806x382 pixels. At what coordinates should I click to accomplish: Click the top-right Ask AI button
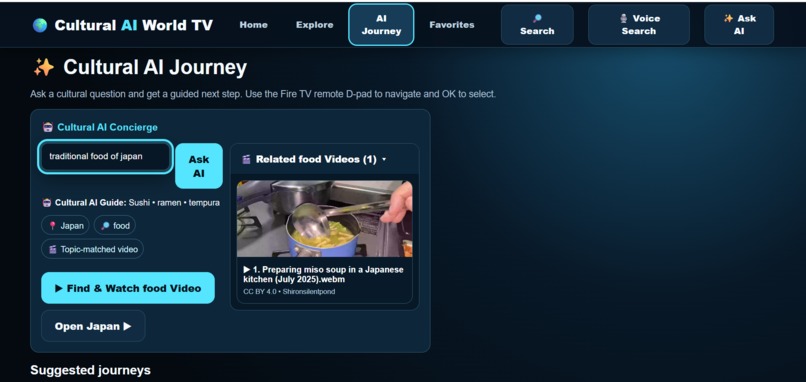tap(739, 25)
